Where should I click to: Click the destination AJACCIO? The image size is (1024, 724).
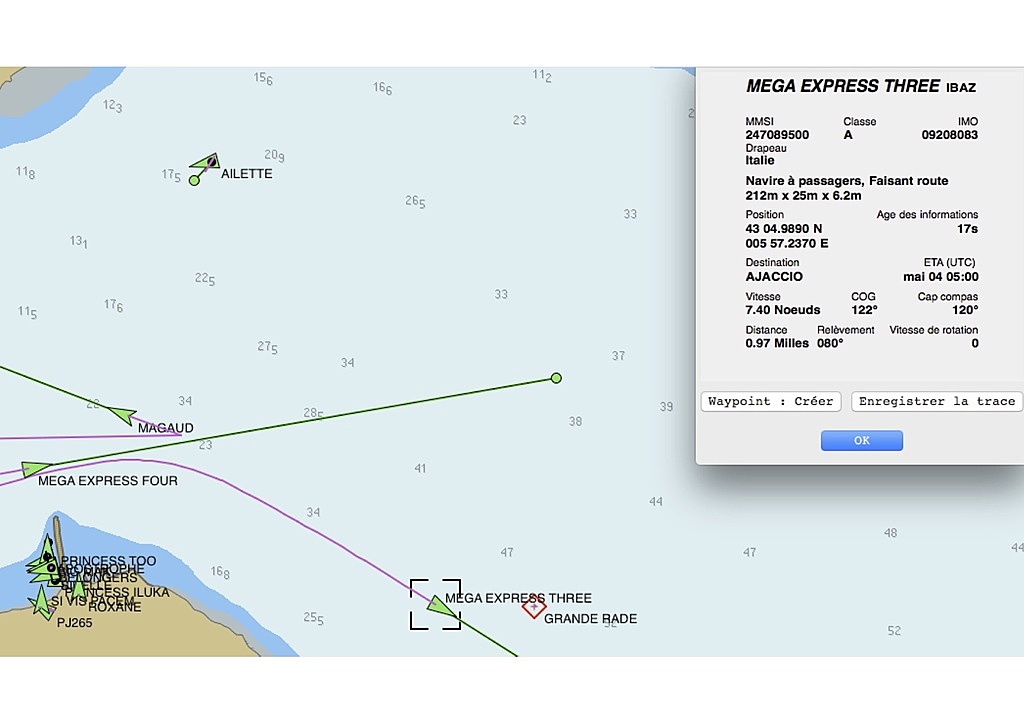[774, 277]
